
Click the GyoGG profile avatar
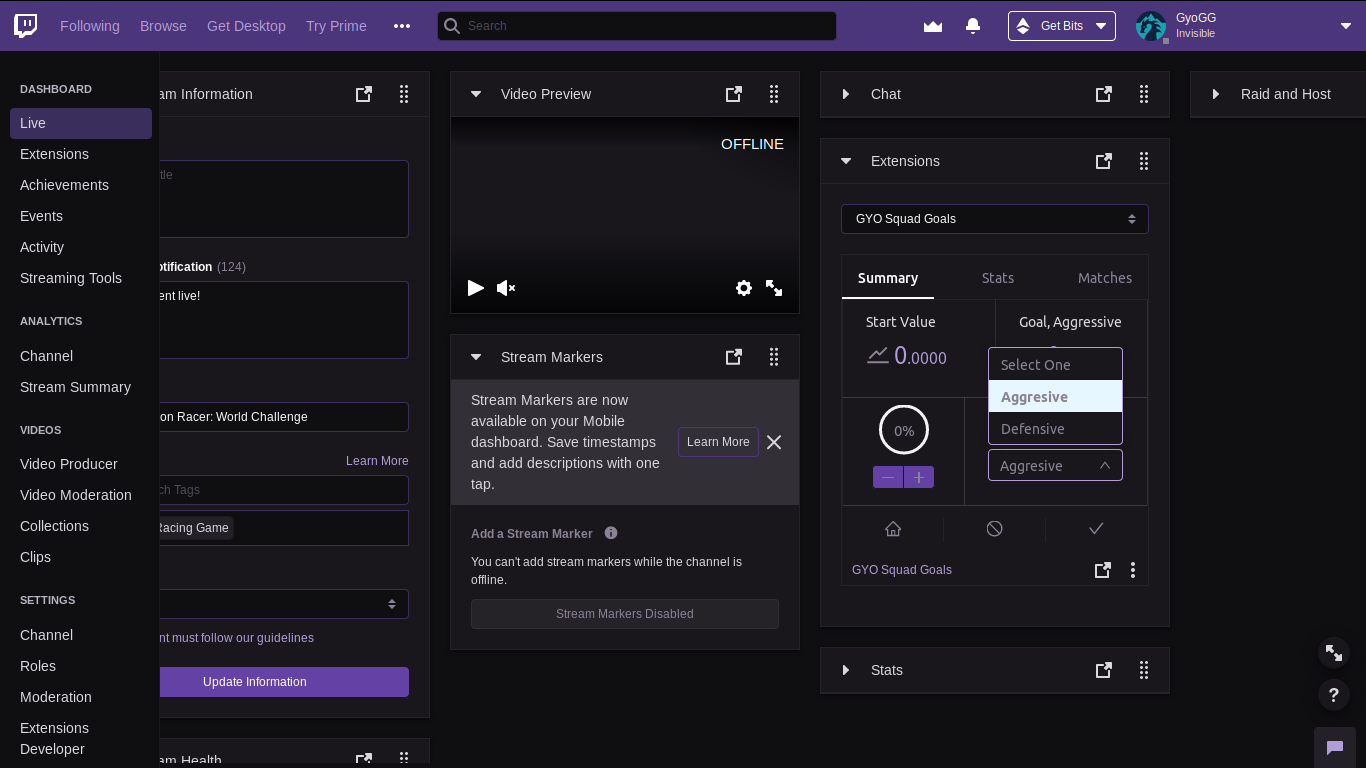click(x=1151, y=26)
